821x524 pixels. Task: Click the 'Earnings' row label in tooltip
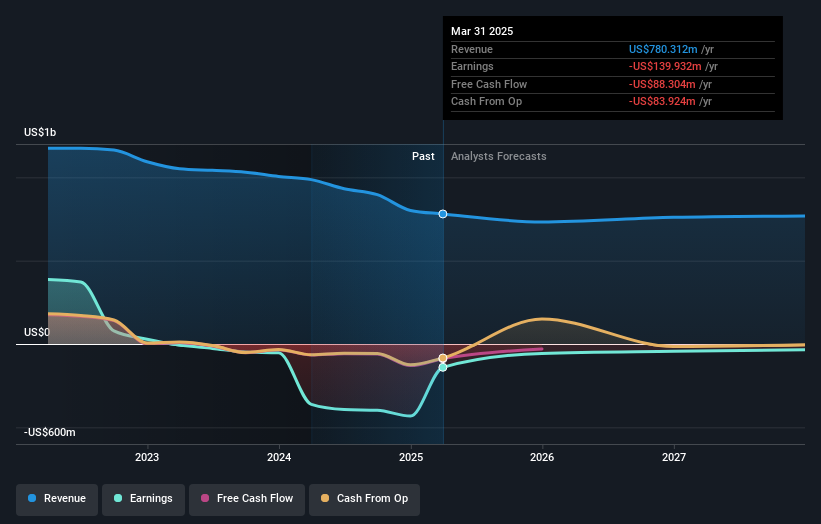pos(472,66)
